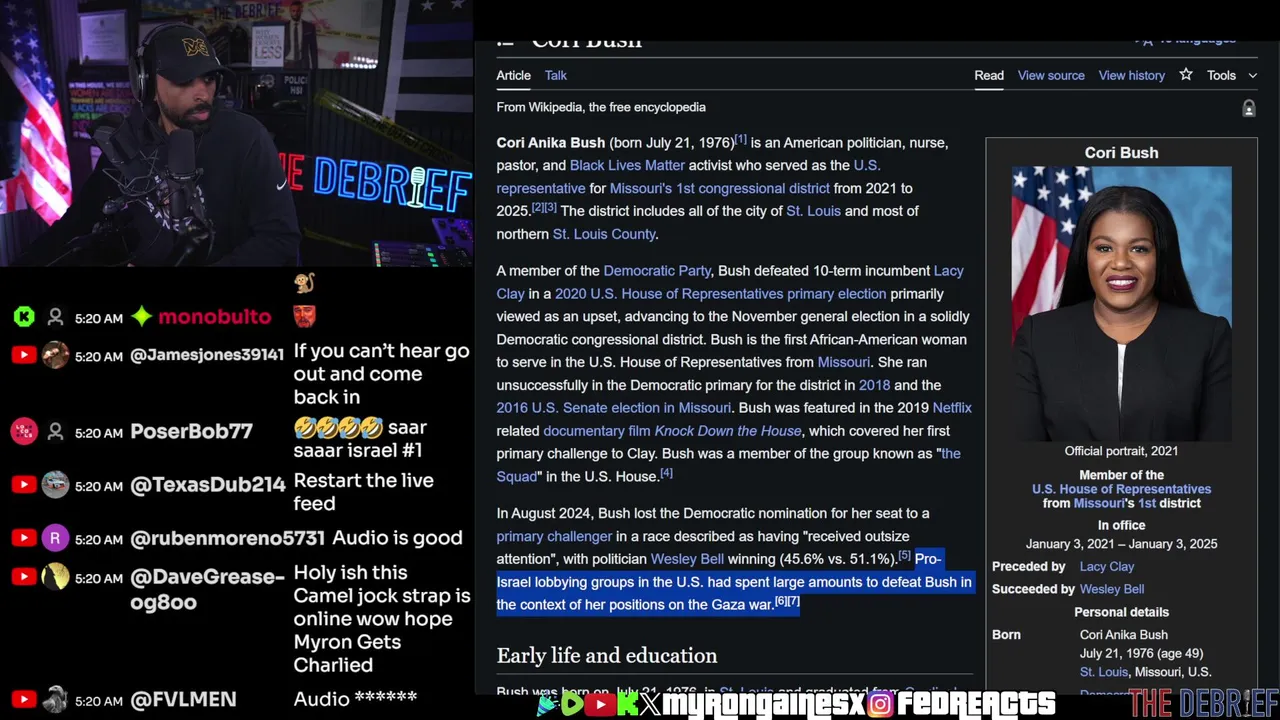Follow the U.S. representative link
Viewport: 1280px width, 720px height.
(540, 188)
